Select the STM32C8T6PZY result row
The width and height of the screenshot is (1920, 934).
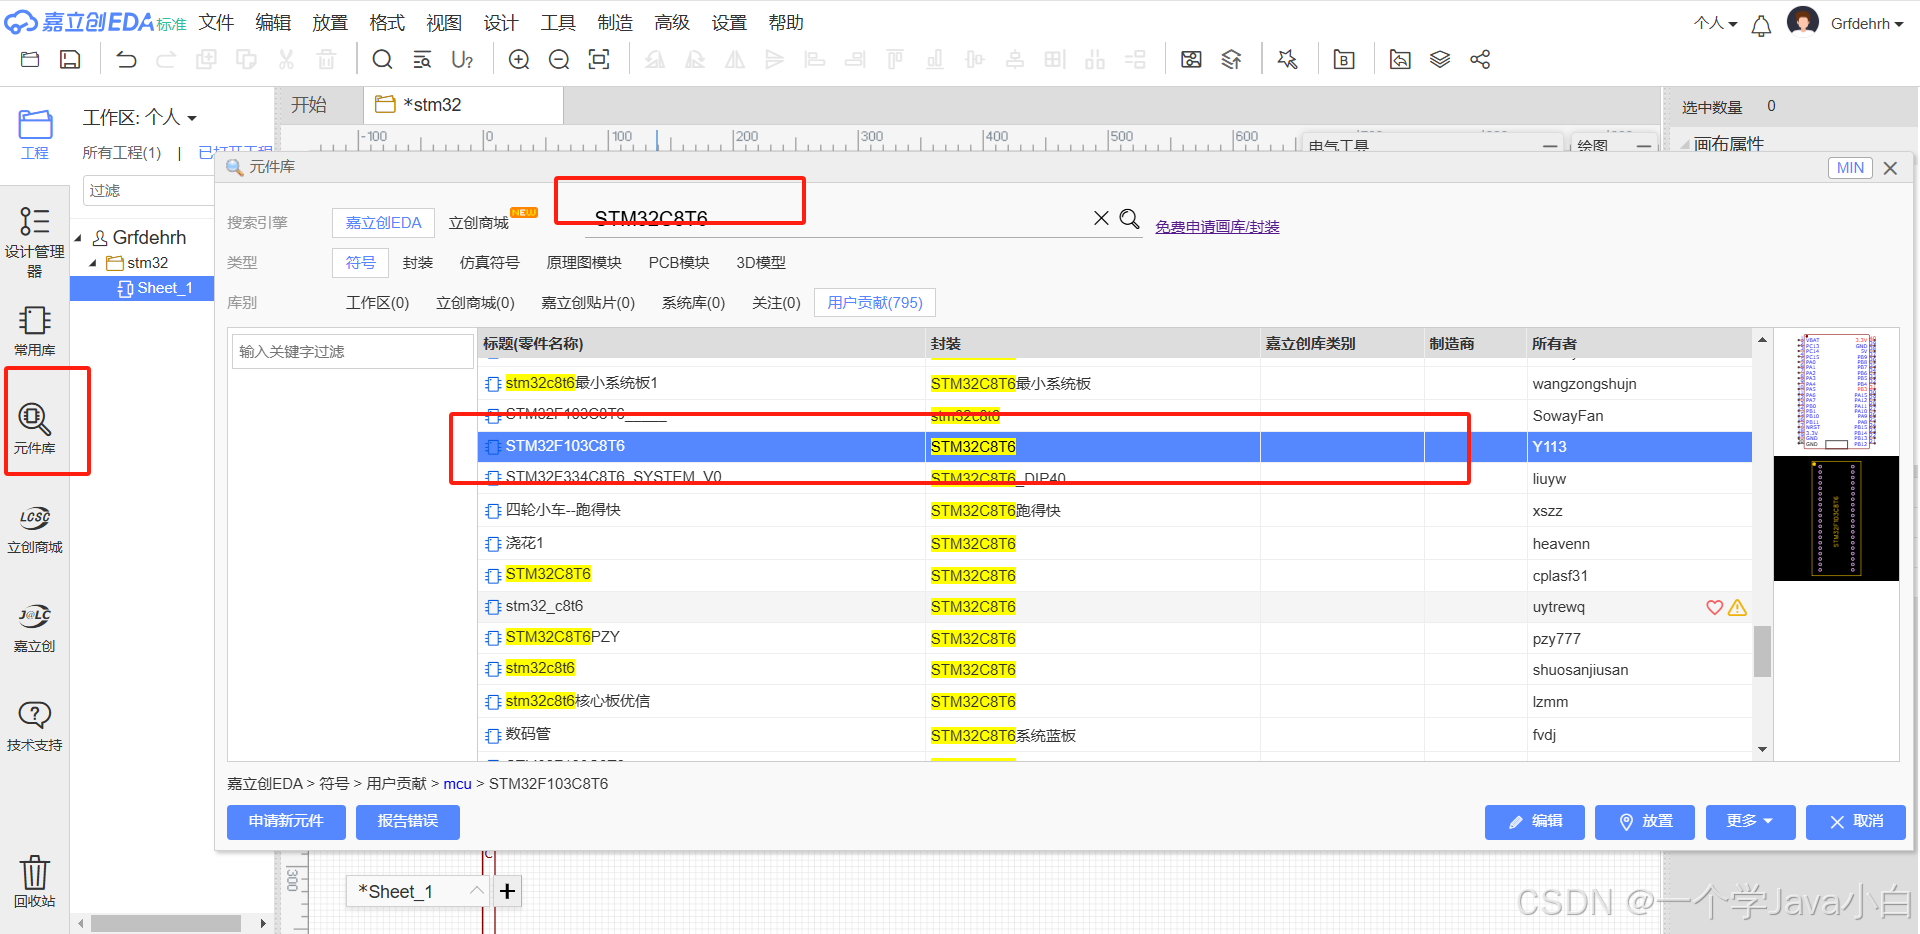1115,638
